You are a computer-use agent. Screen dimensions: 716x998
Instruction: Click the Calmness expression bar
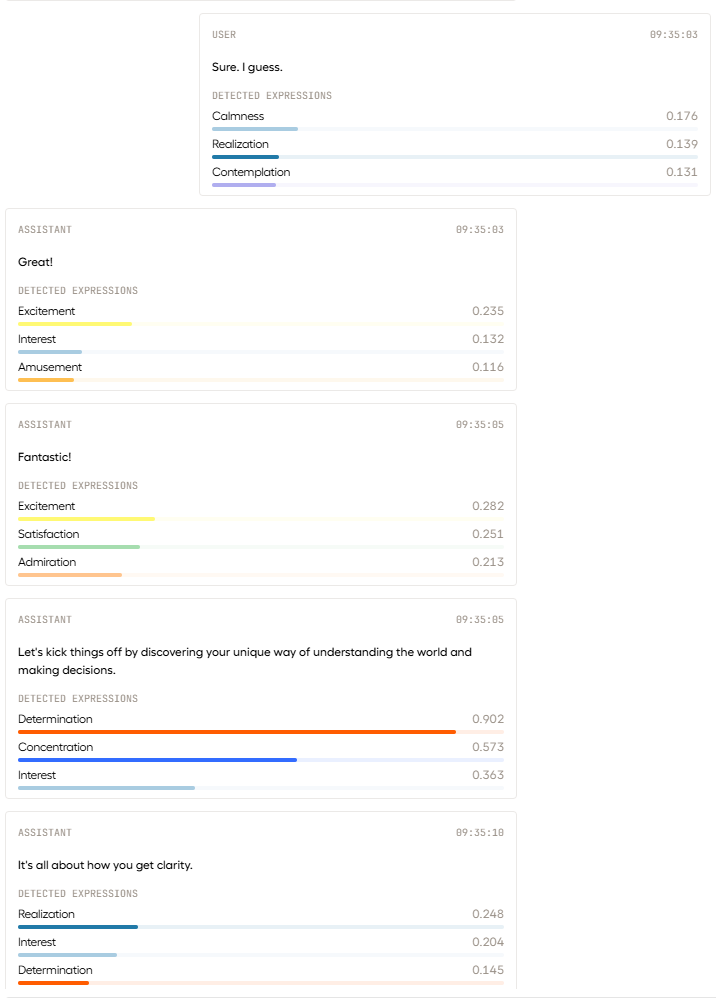click(454, 129)
